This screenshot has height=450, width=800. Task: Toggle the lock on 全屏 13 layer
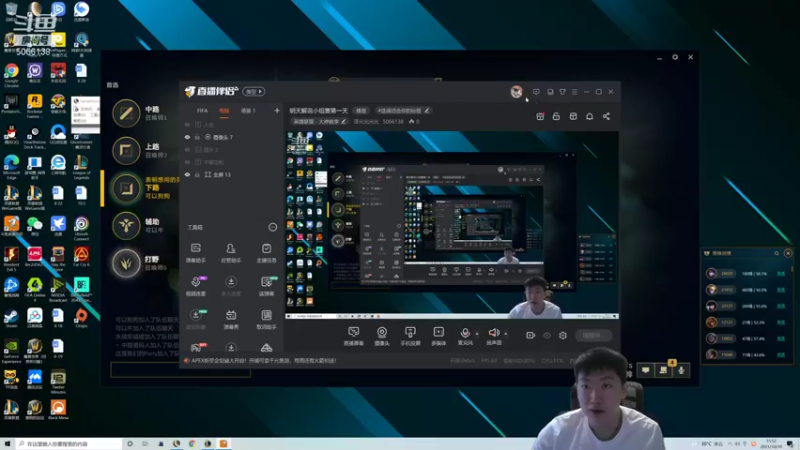[x=197, y=174]
